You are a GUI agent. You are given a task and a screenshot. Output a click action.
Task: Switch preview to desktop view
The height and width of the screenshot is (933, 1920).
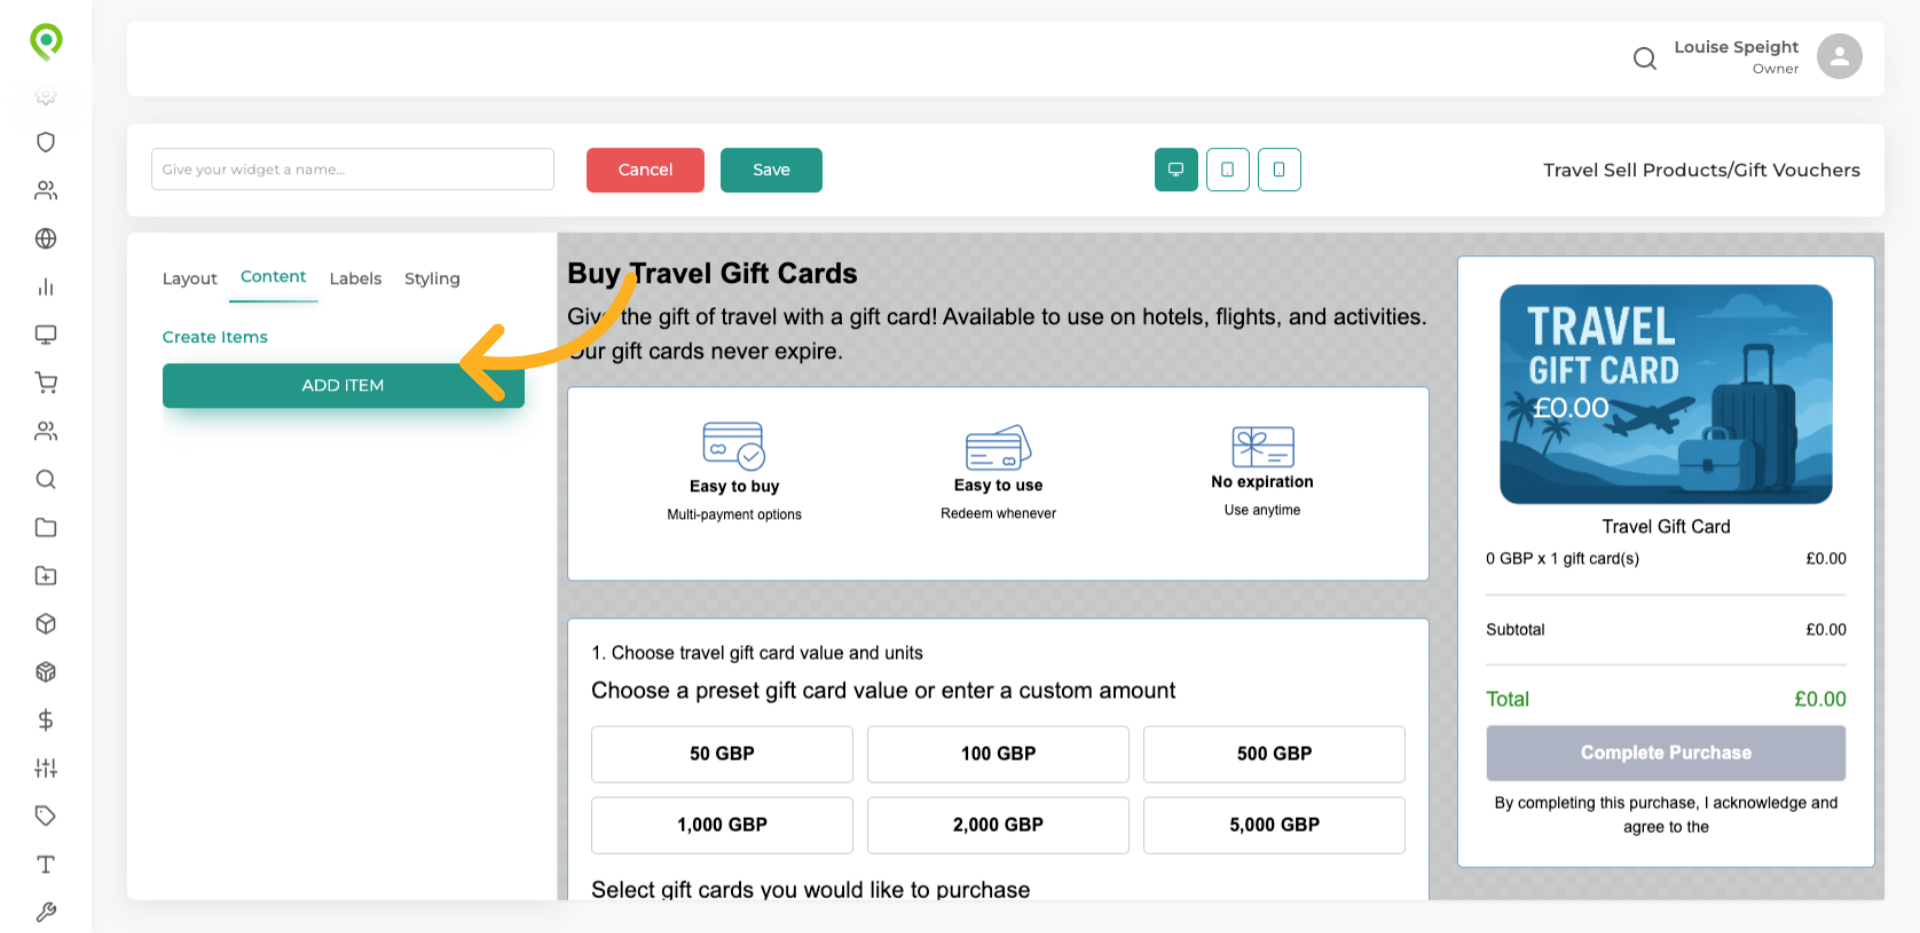coord(1176,170)
